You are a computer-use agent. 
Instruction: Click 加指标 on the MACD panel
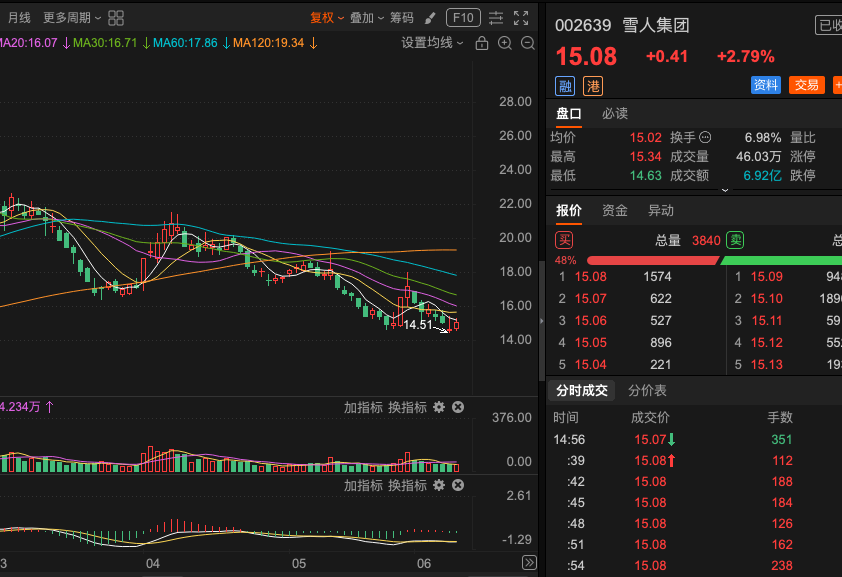pos(363,486)
